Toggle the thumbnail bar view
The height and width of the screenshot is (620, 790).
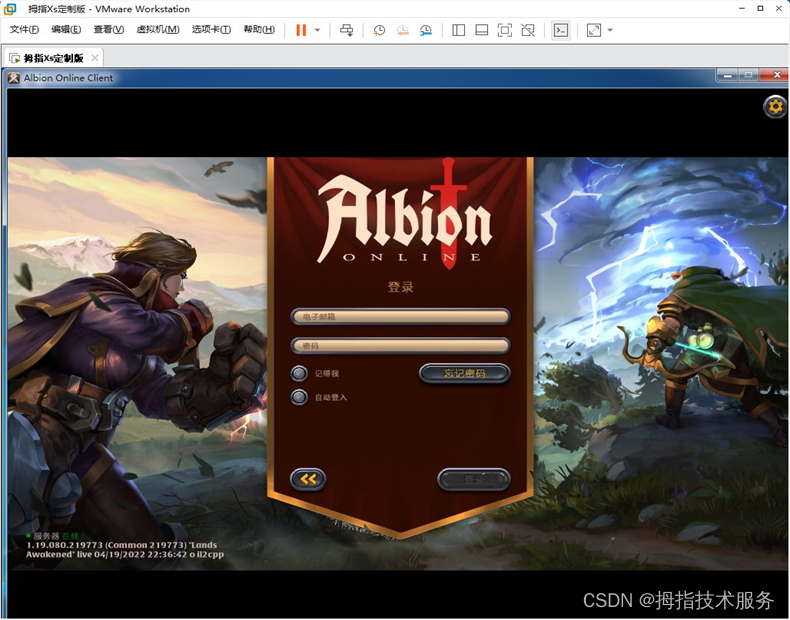coord(482,30)
